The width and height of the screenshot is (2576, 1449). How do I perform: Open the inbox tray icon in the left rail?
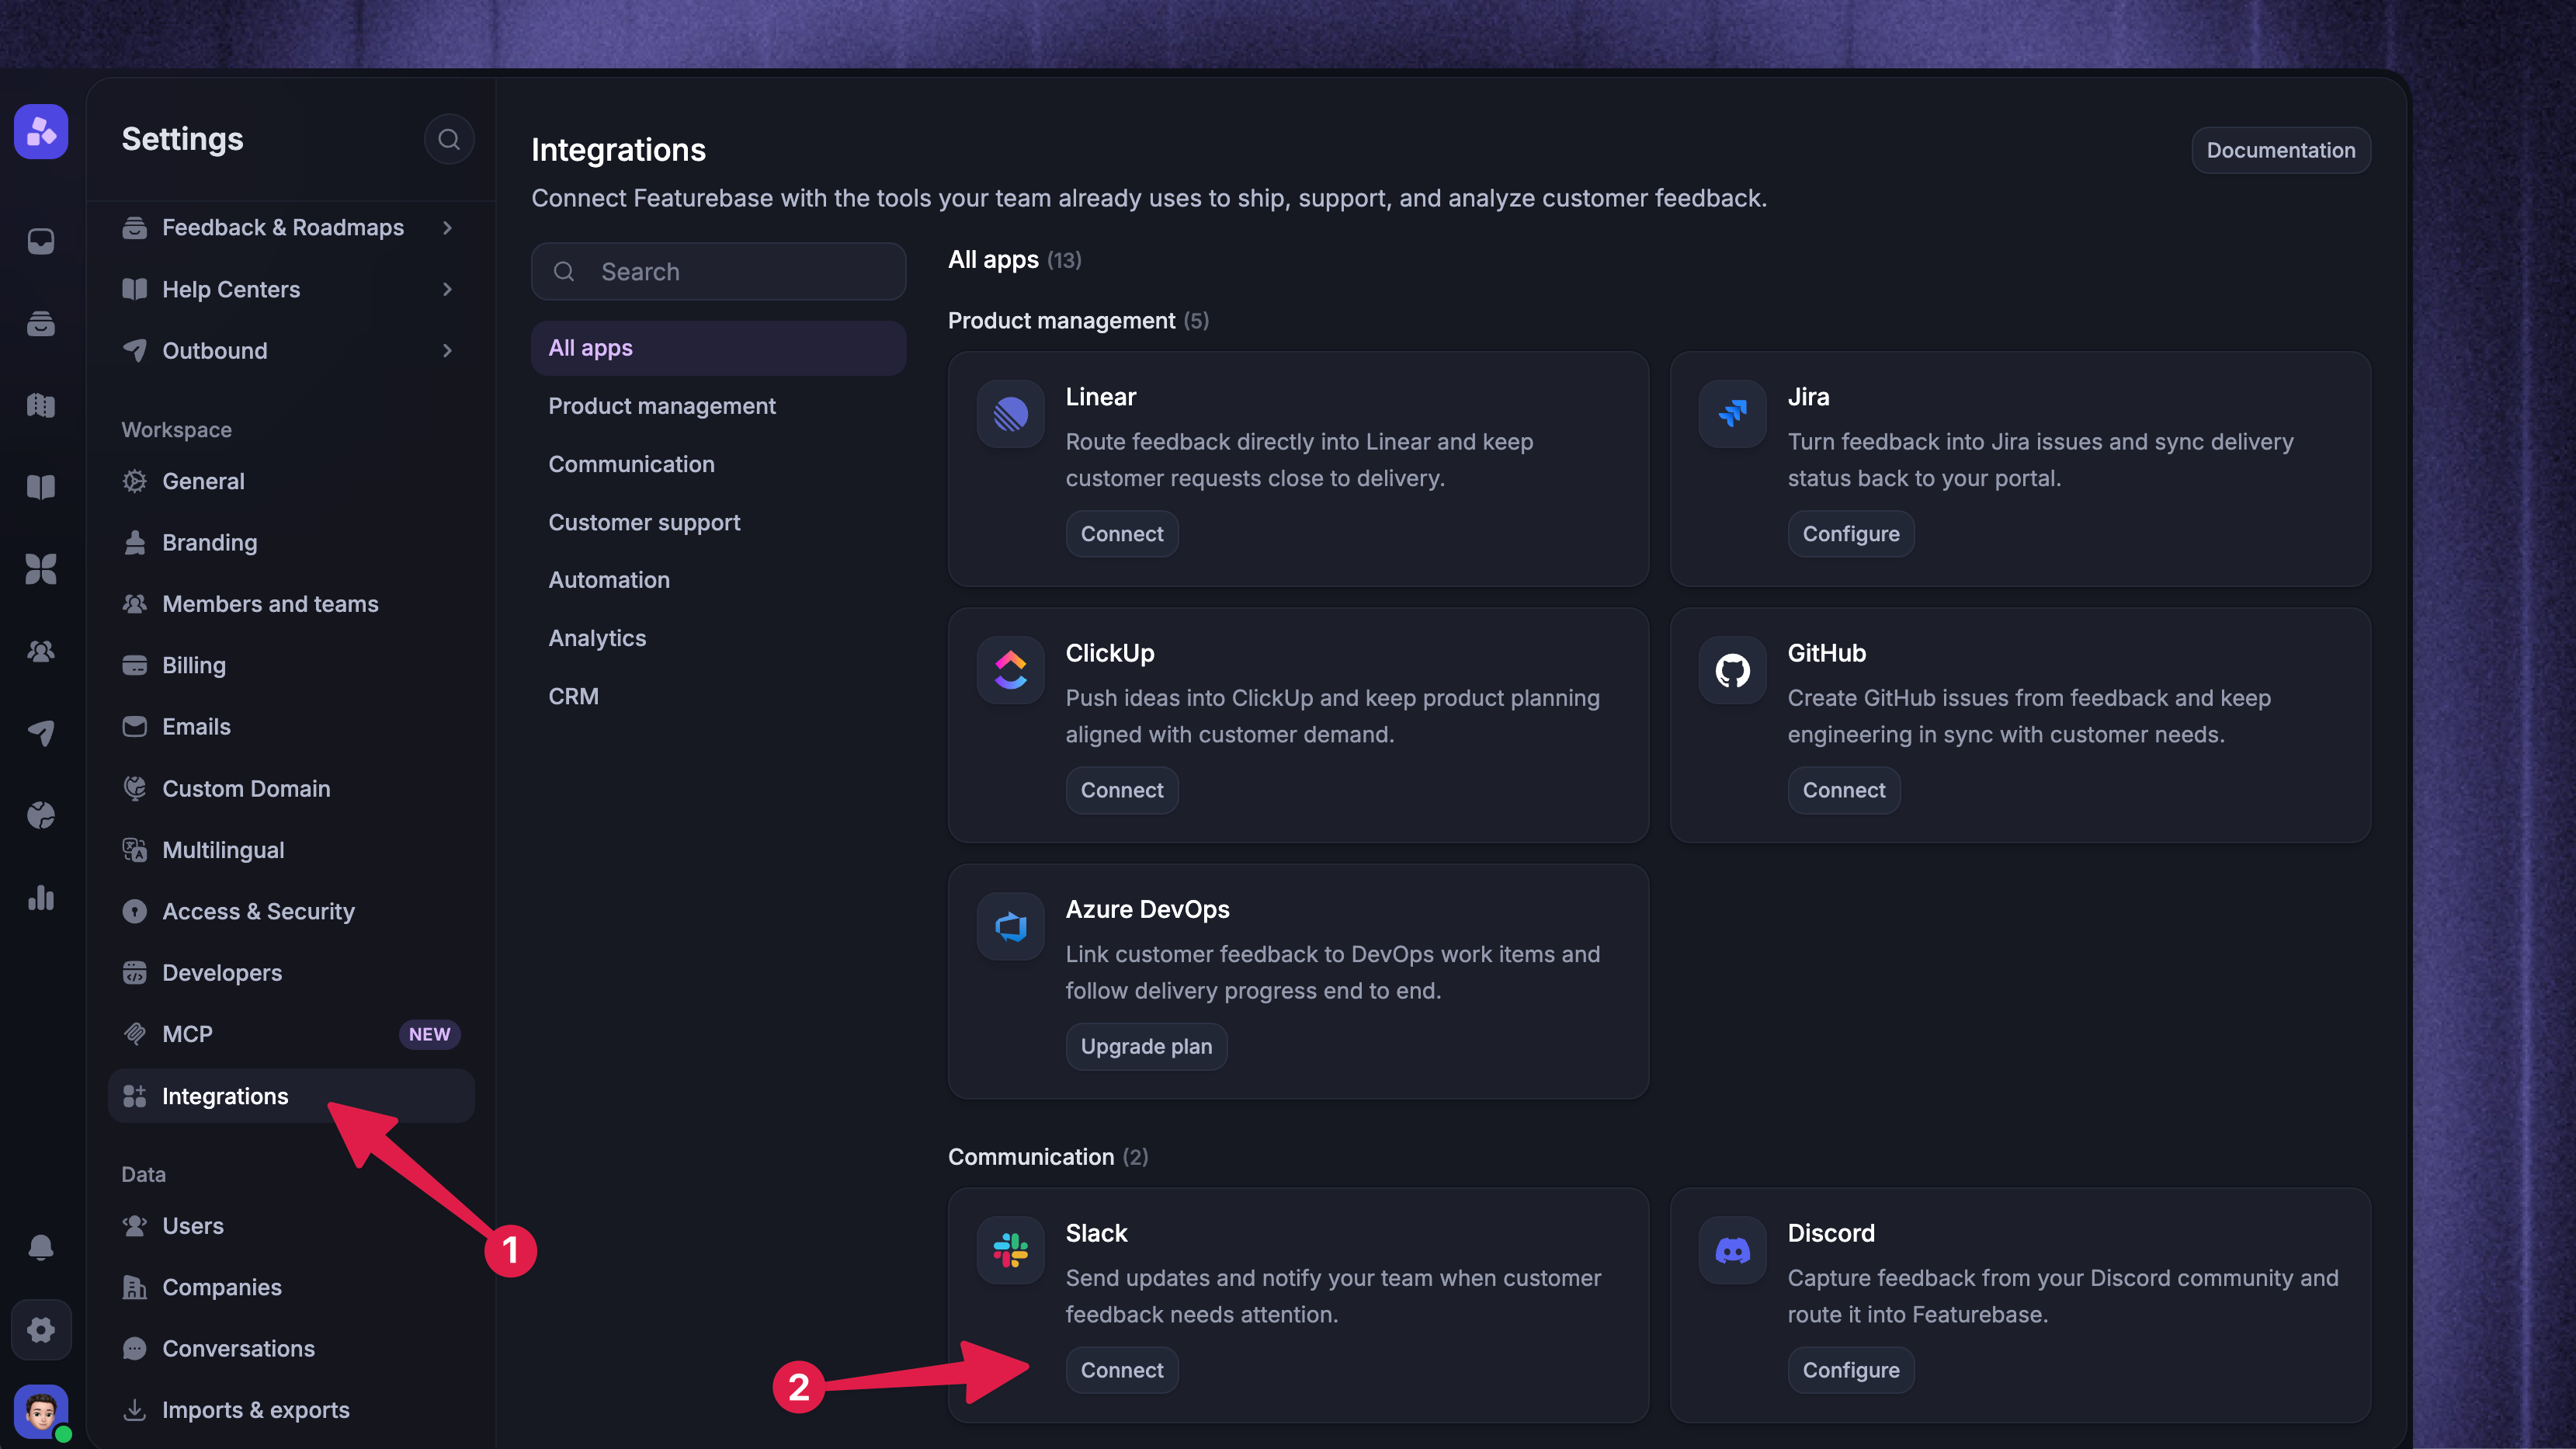click(41, 241)
